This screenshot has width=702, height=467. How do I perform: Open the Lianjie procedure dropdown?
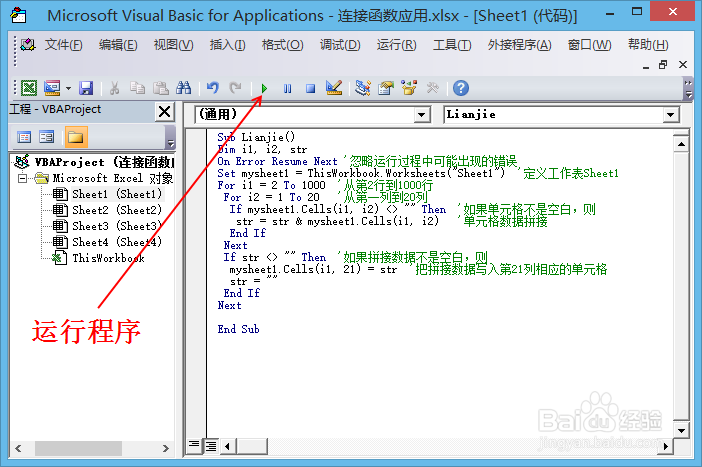(x=670, y=115)
